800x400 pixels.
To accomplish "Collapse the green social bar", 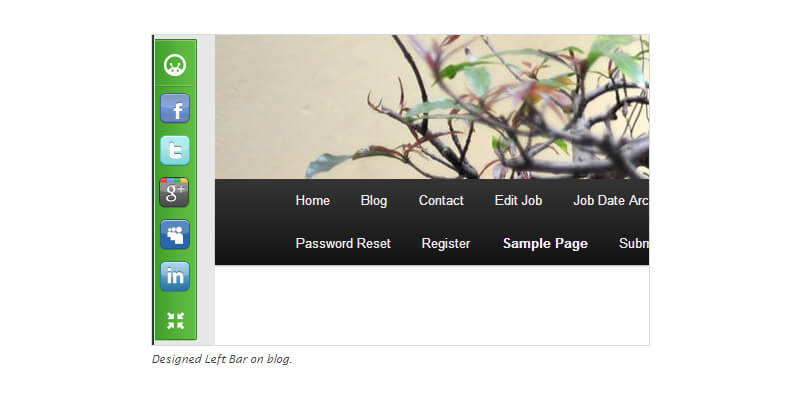I will click(176, 321).
